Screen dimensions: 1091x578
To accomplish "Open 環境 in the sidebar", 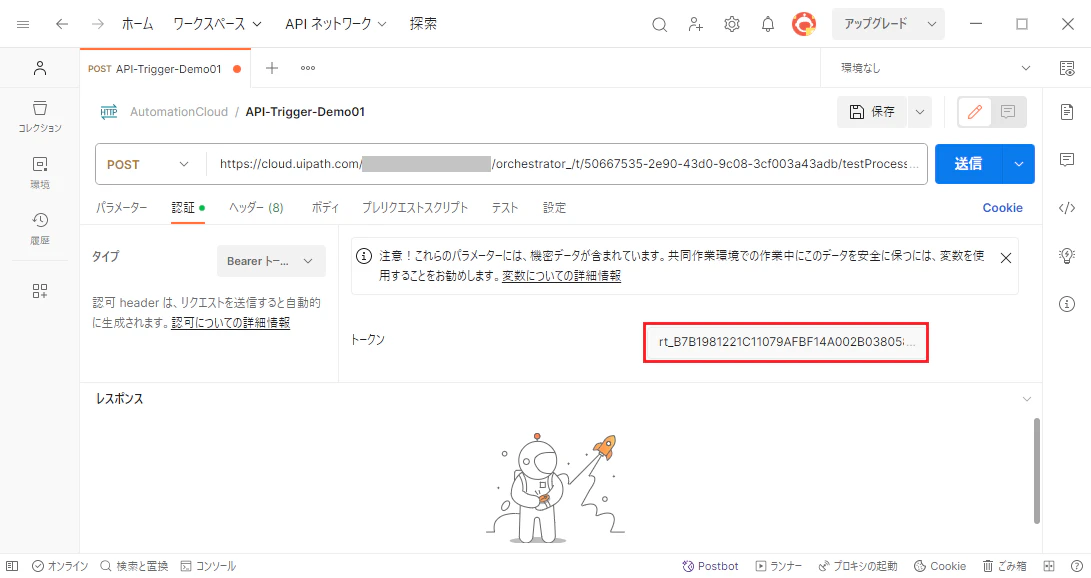I will 40,172.
